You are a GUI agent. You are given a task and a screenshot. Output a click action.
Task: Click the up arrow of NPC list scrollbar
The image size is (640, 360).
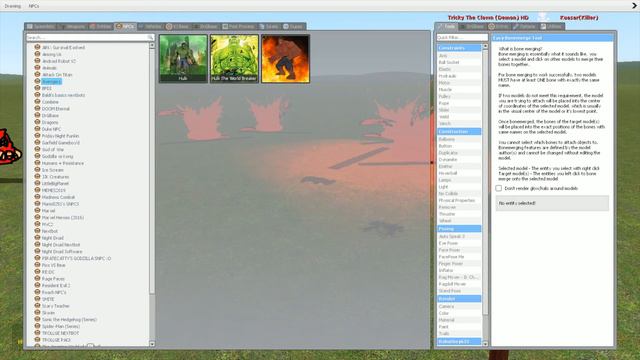coord(152,46)
